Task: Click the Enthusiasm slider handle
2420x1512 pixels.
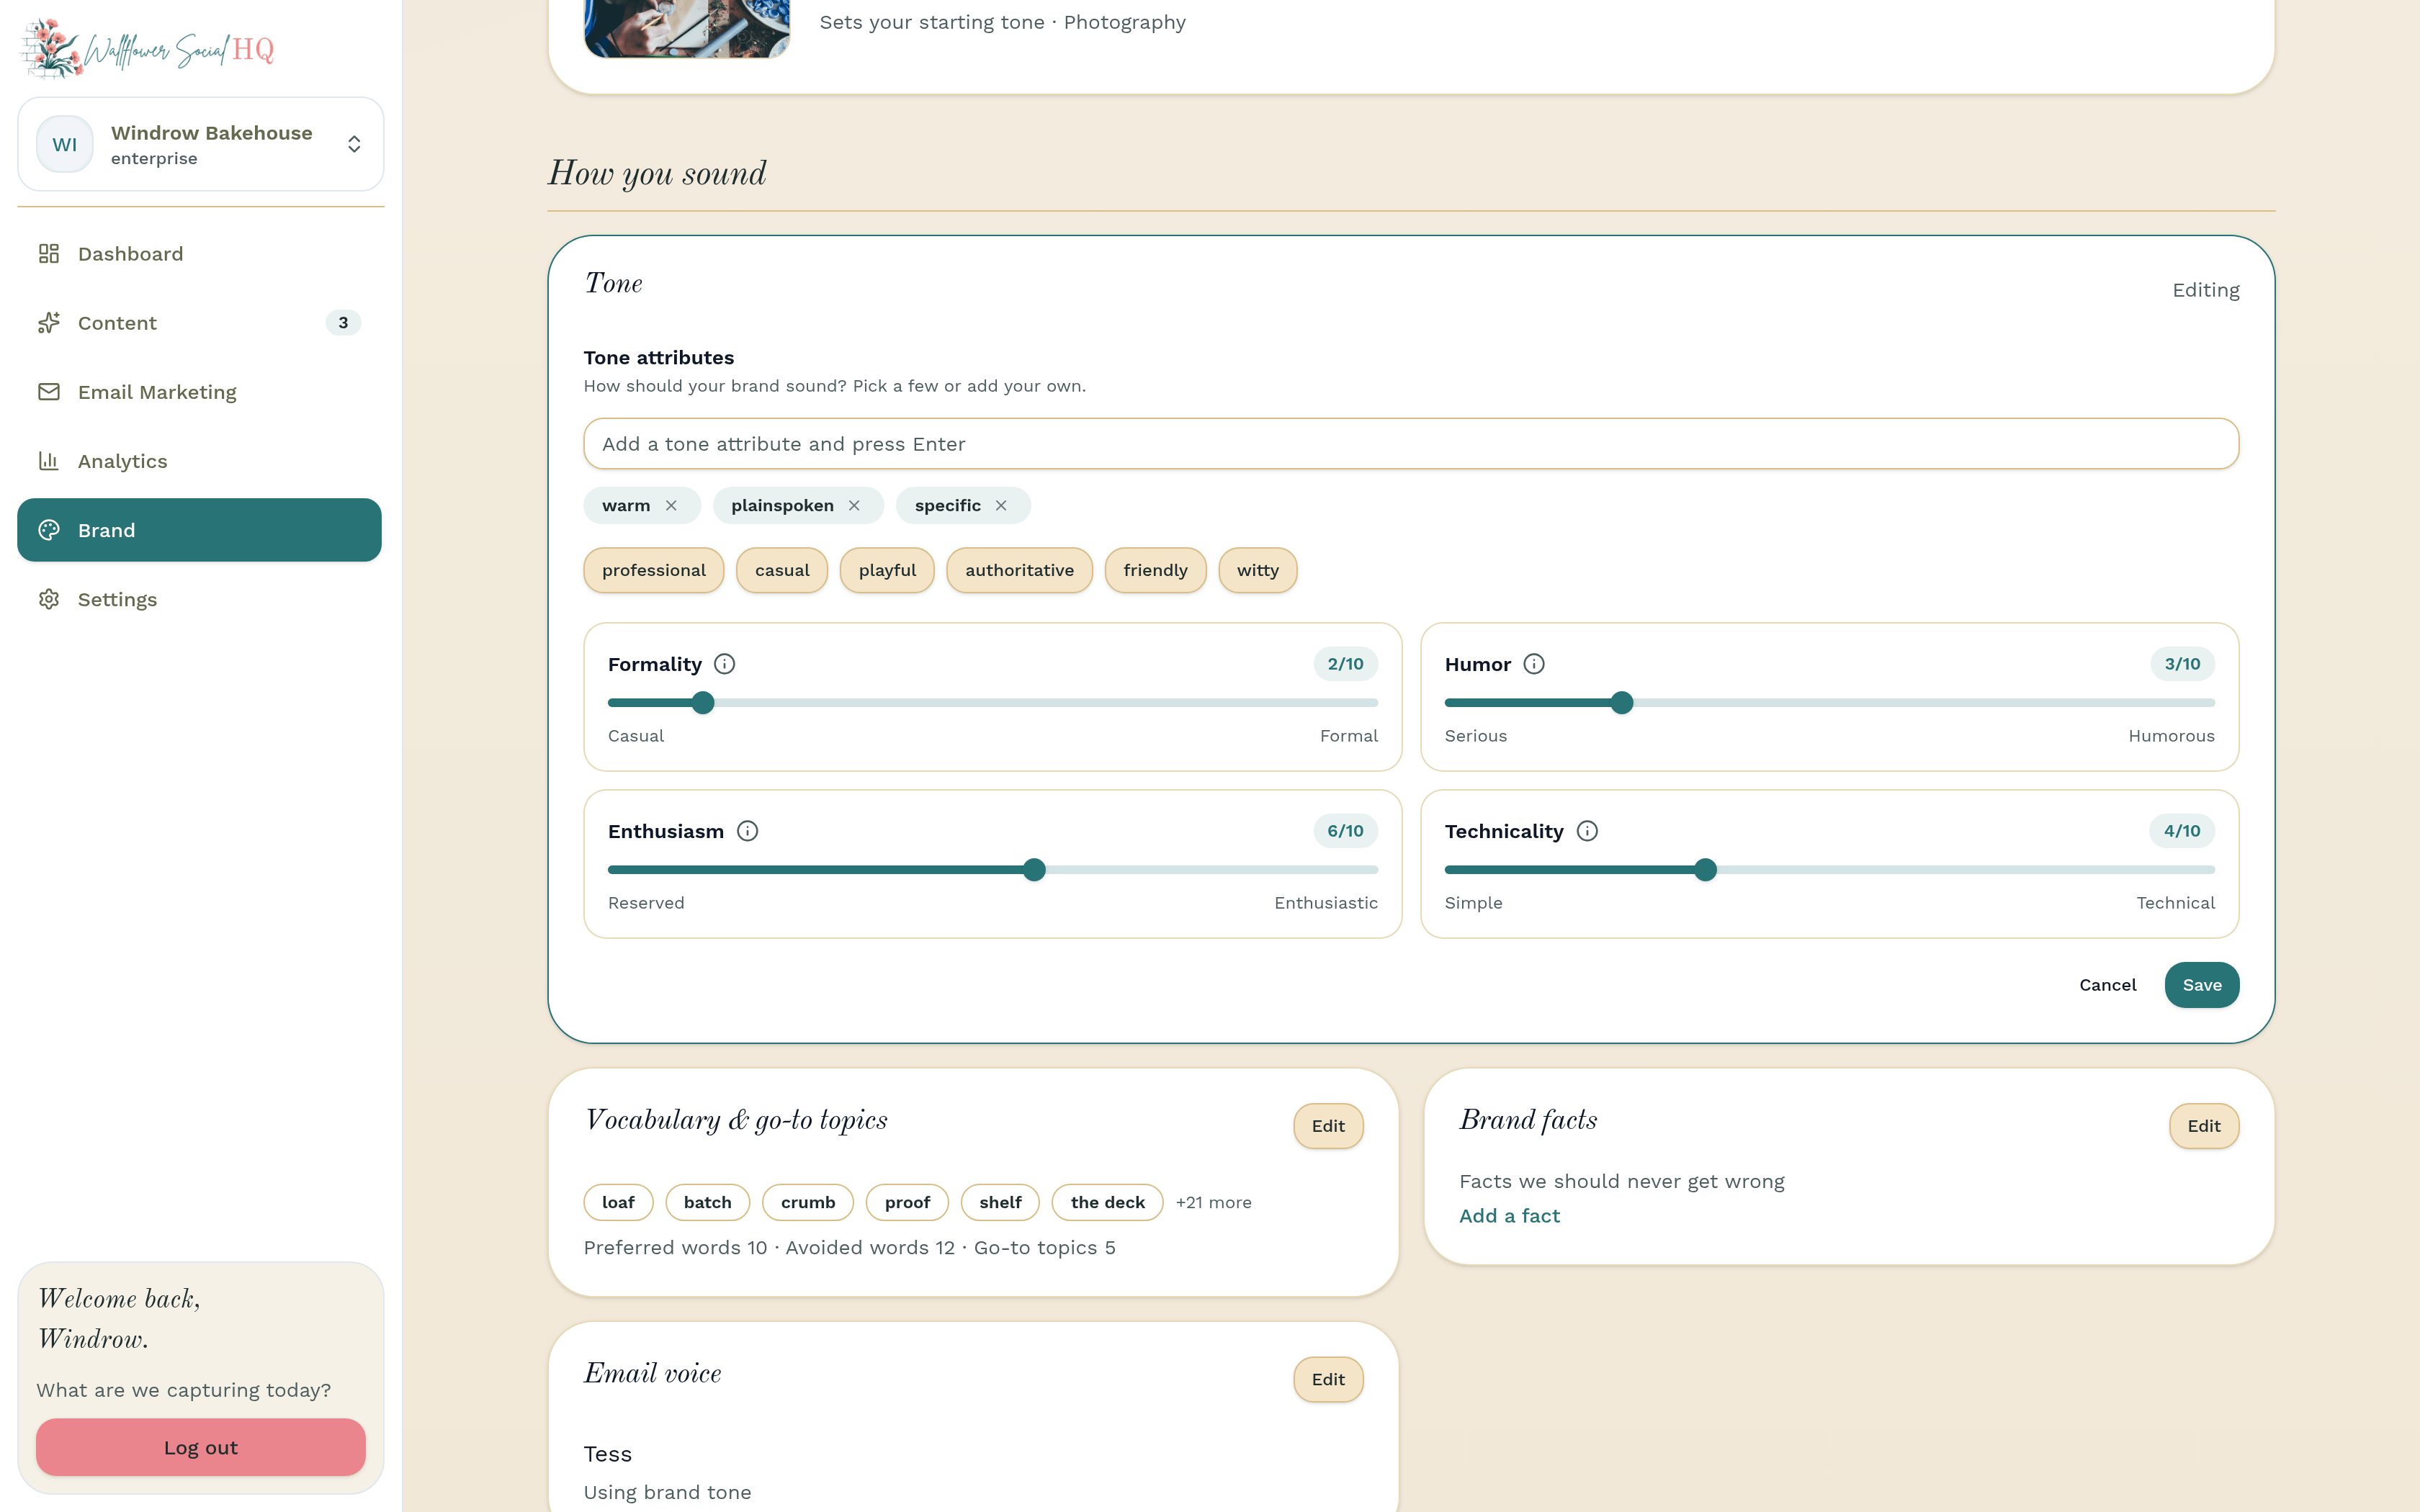Action: click(x=1035, y=870)
